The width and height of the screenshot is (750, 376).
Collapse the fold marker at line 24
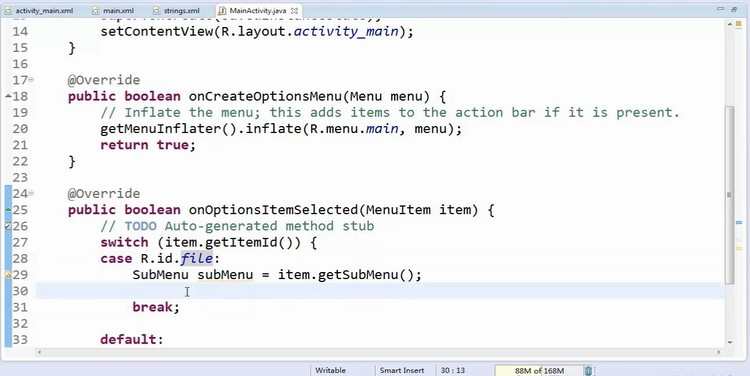(32, 193)
